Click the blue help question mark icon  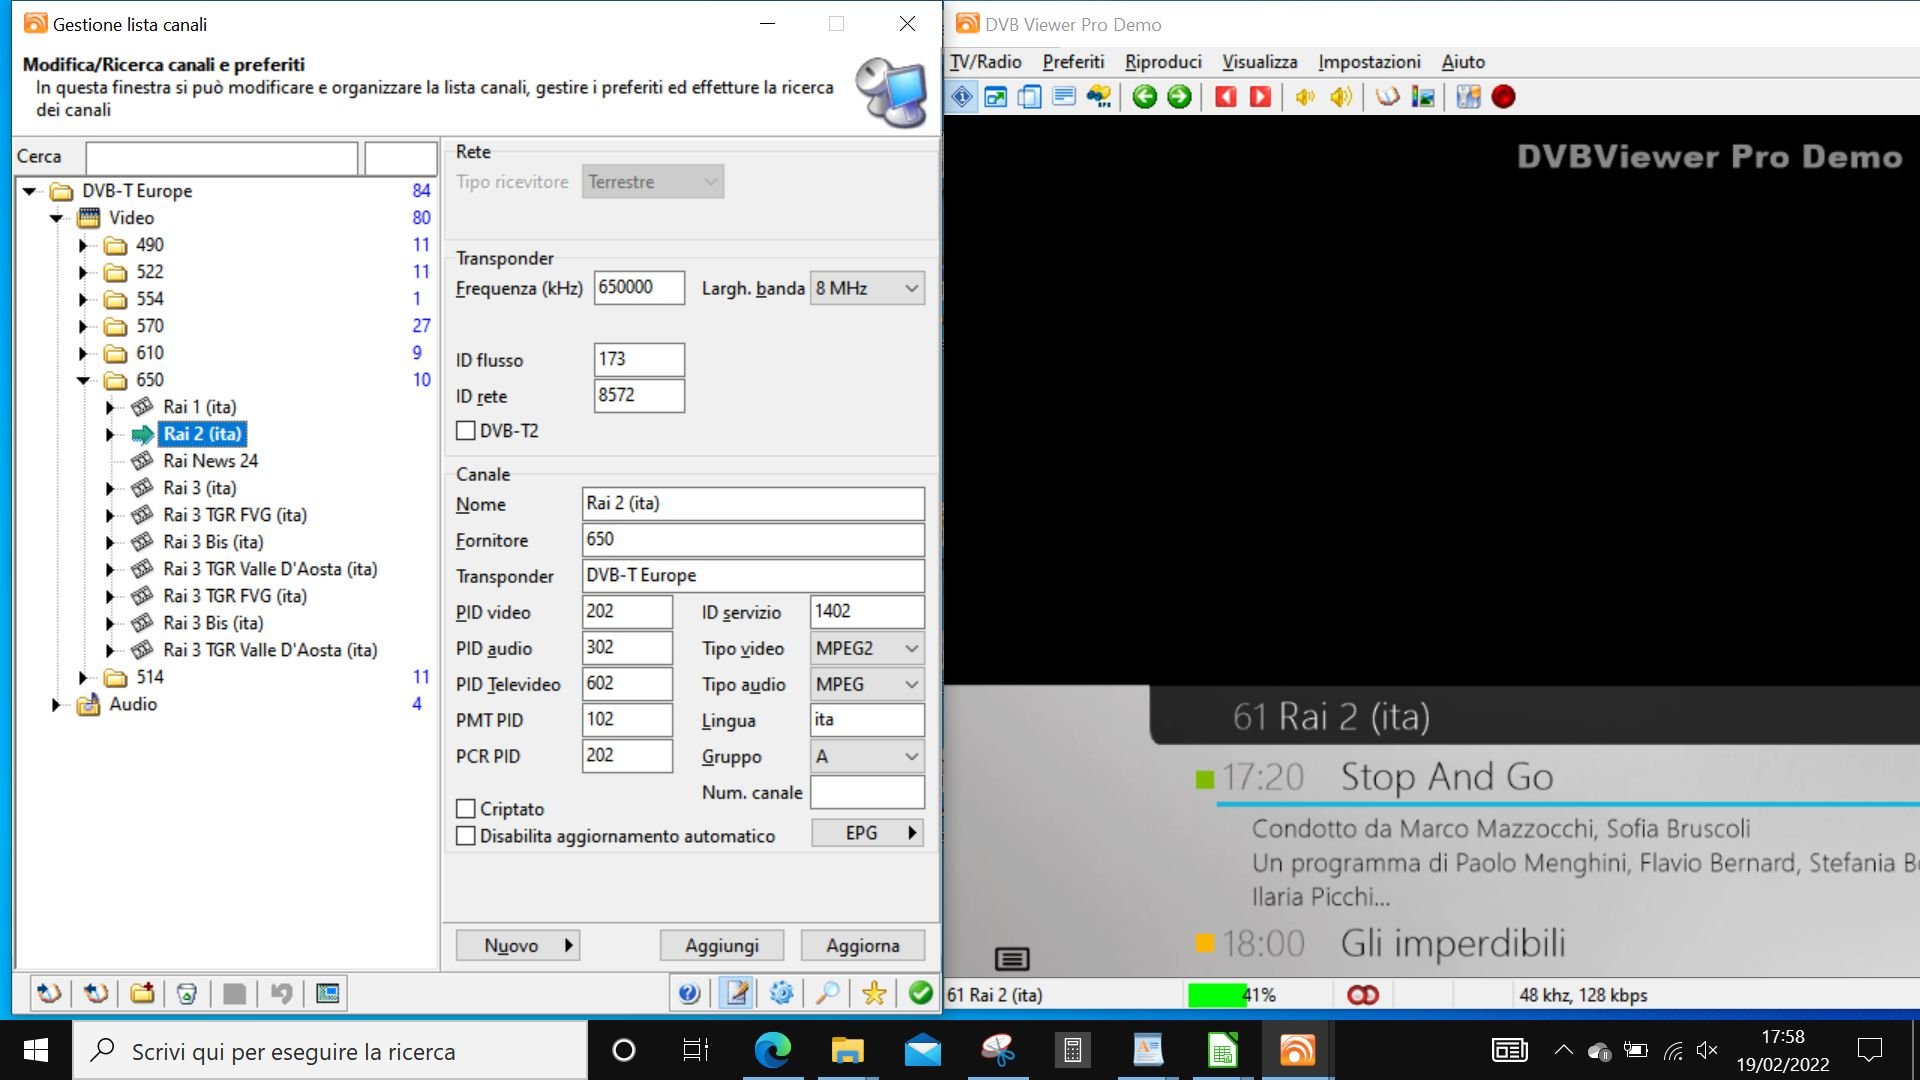689,993
